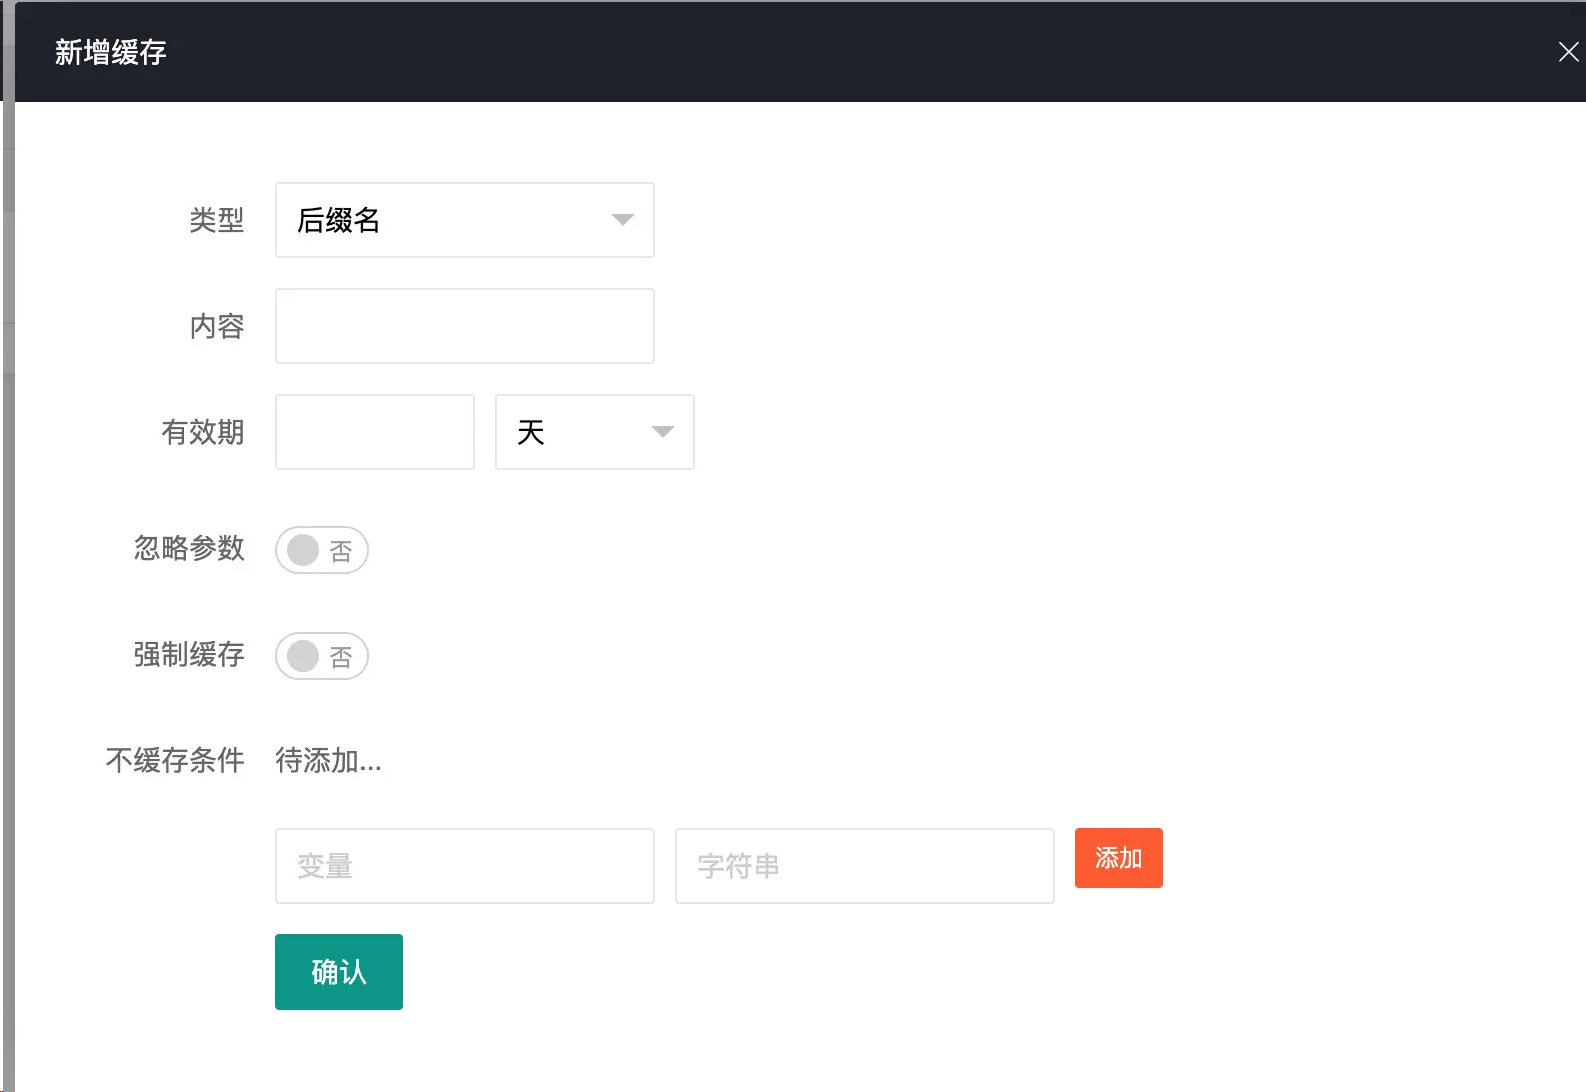Click the 待添加... placeholder text
This screenshot has height=1092, width=1586.
(x=328, y=761)
